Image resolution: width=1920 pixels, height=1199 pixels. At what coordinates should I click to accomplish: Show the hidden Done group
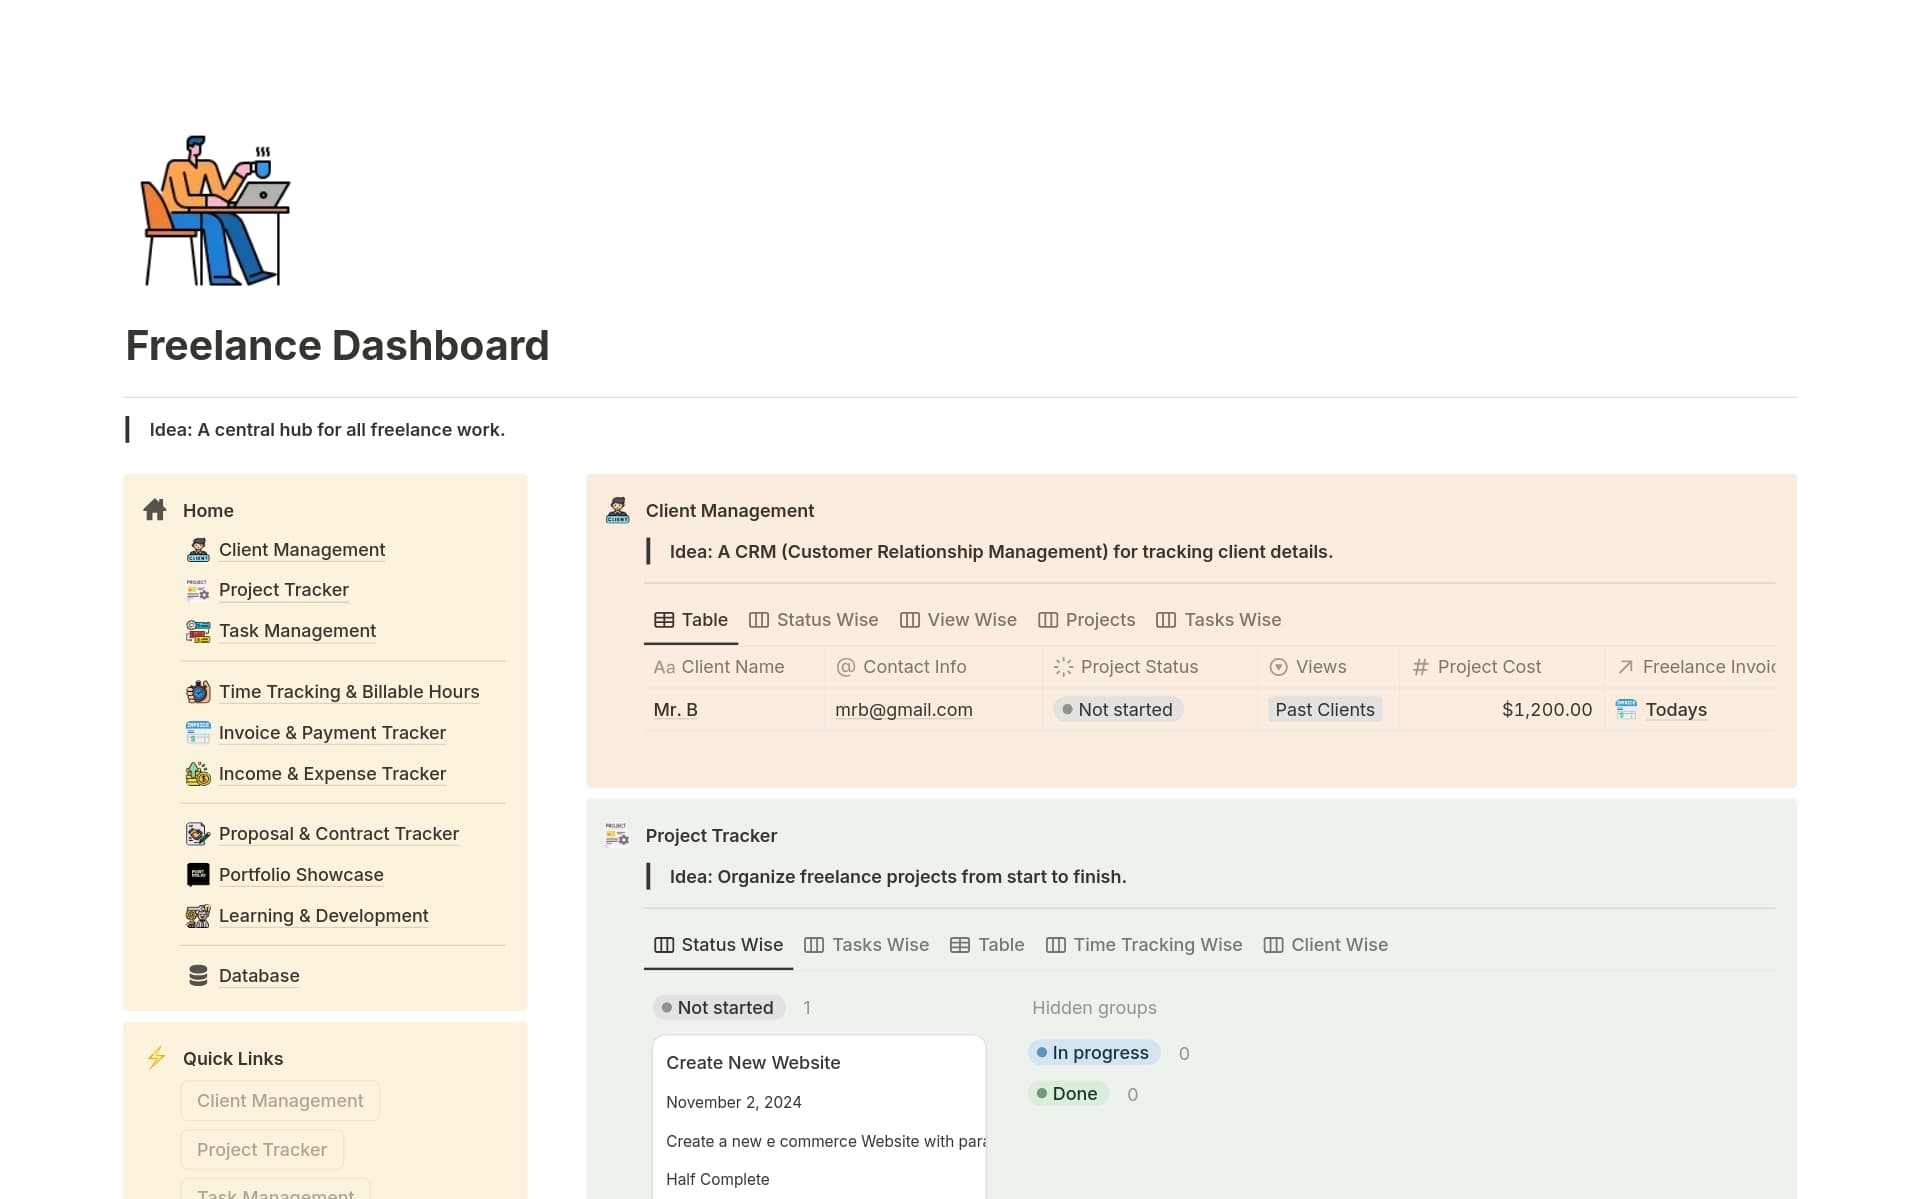pos(1068,1093)
